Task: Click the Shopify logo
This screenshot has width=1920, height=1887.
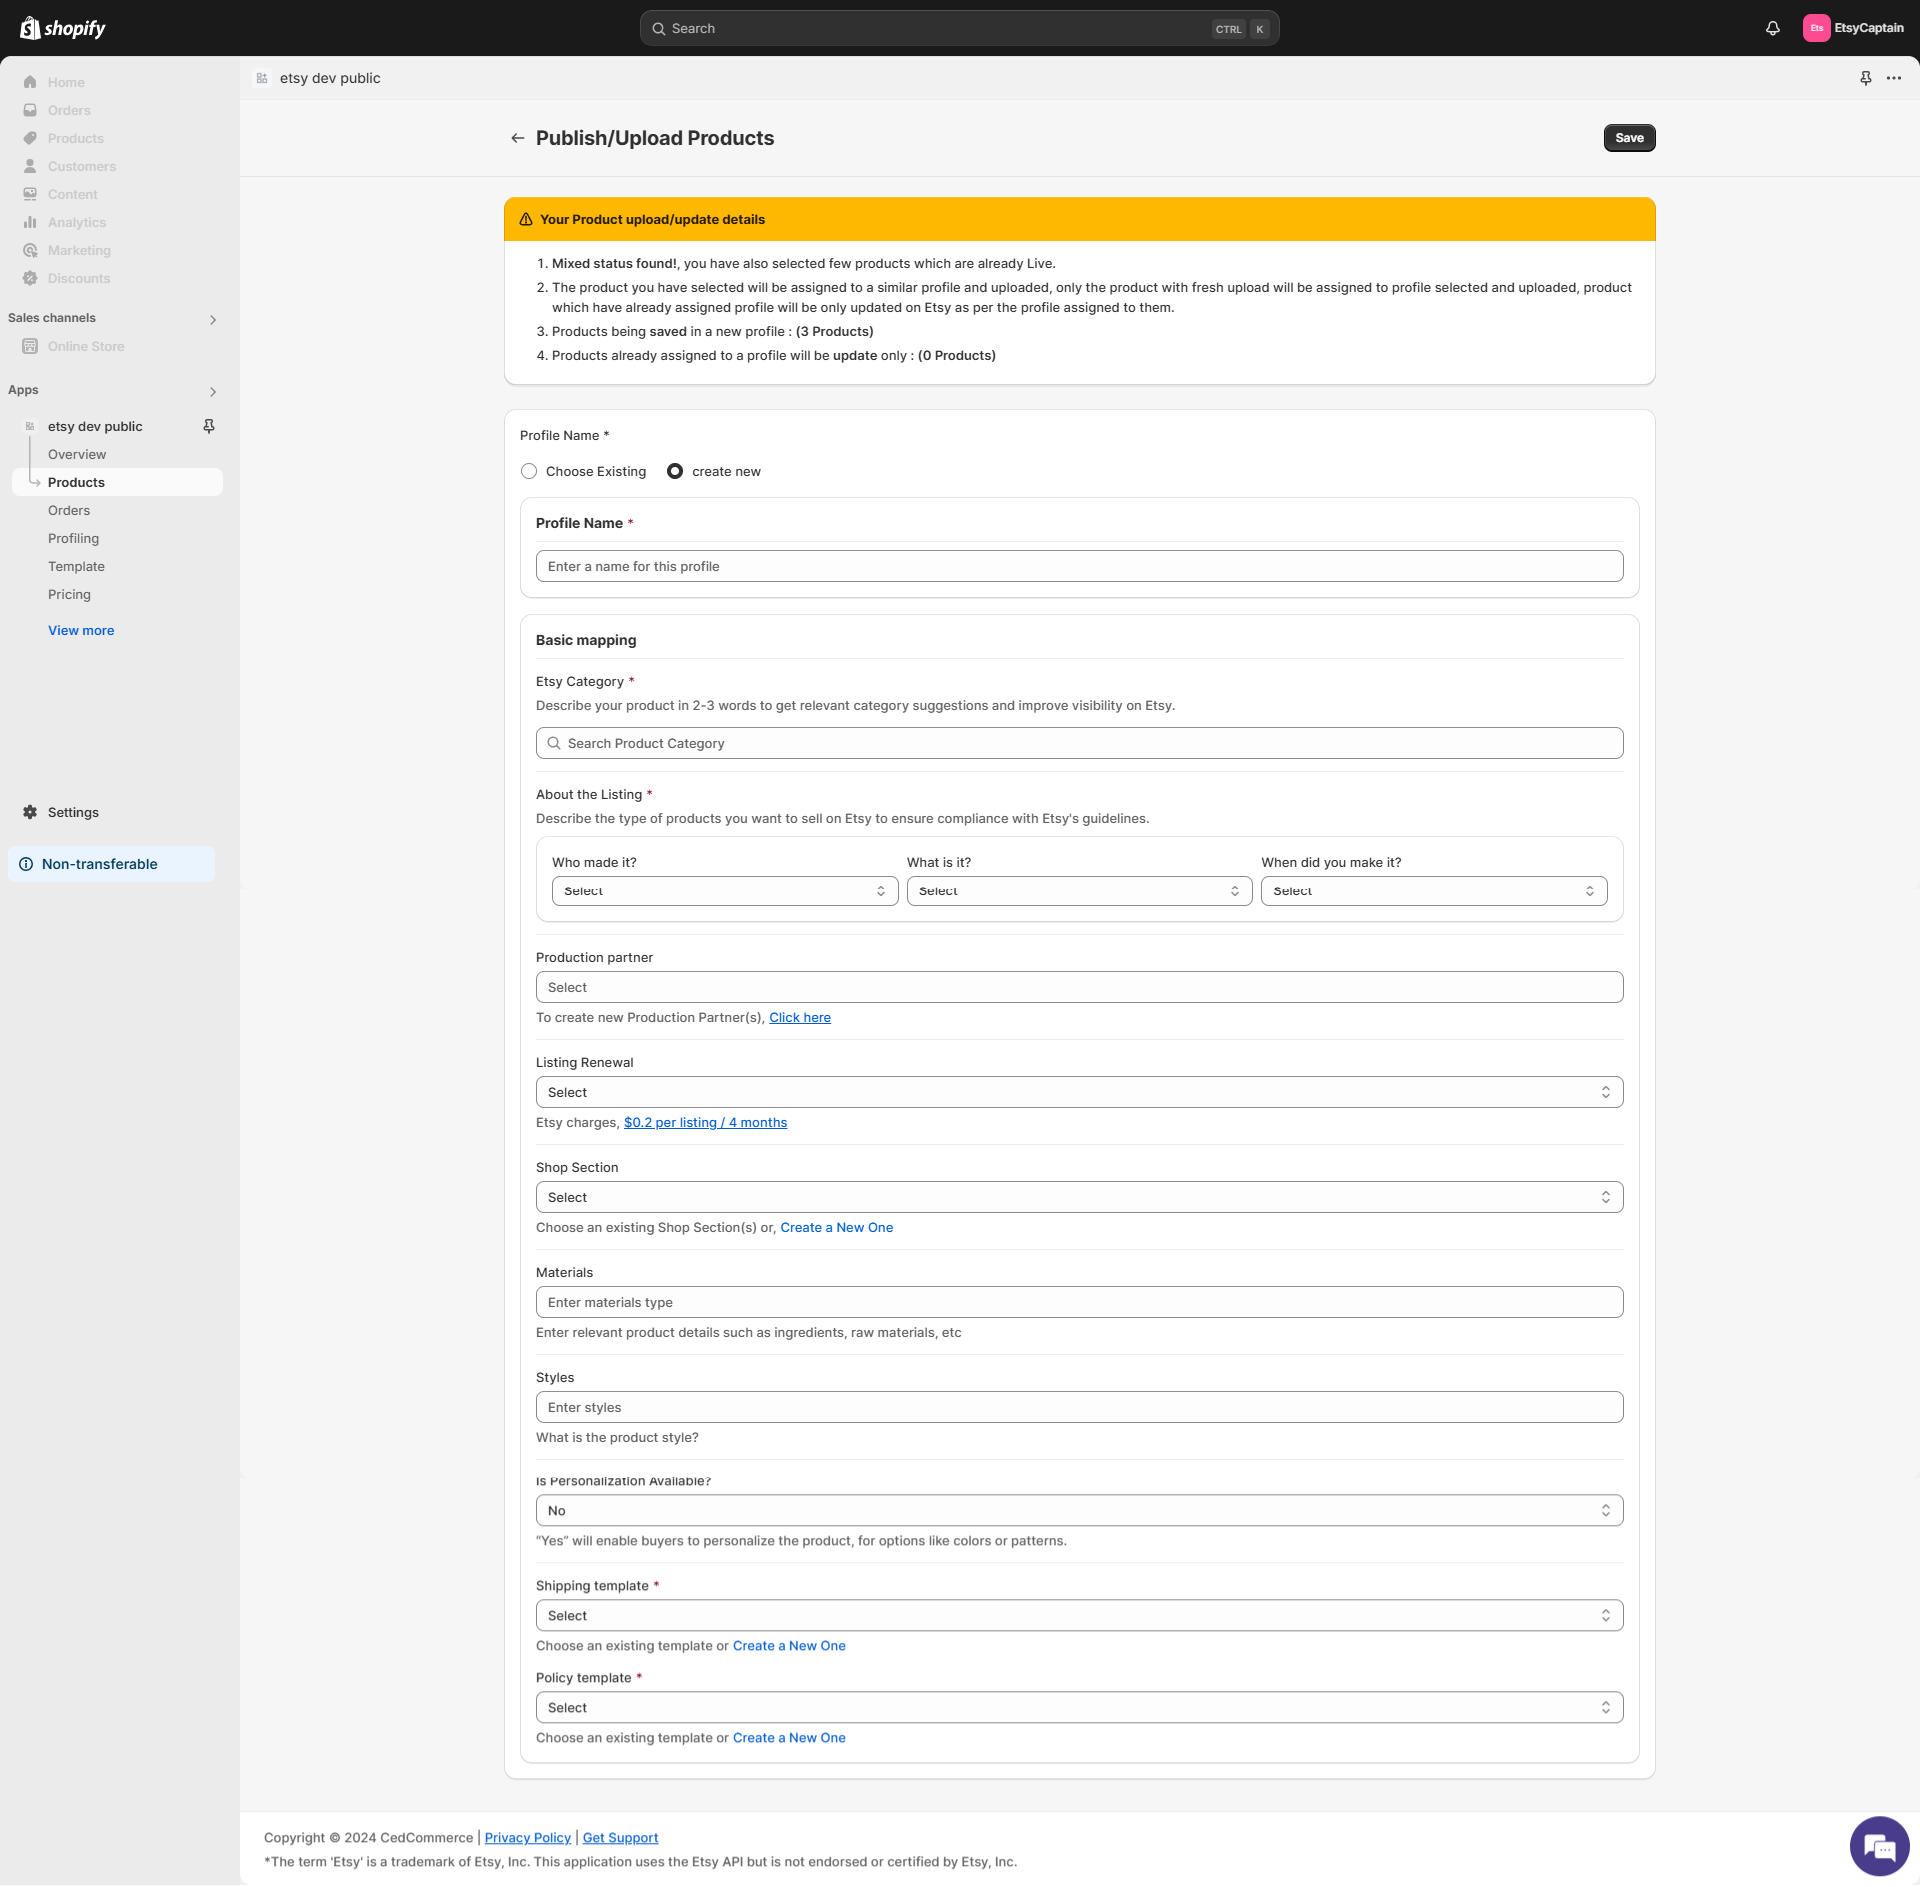Action: click(63, 28)
